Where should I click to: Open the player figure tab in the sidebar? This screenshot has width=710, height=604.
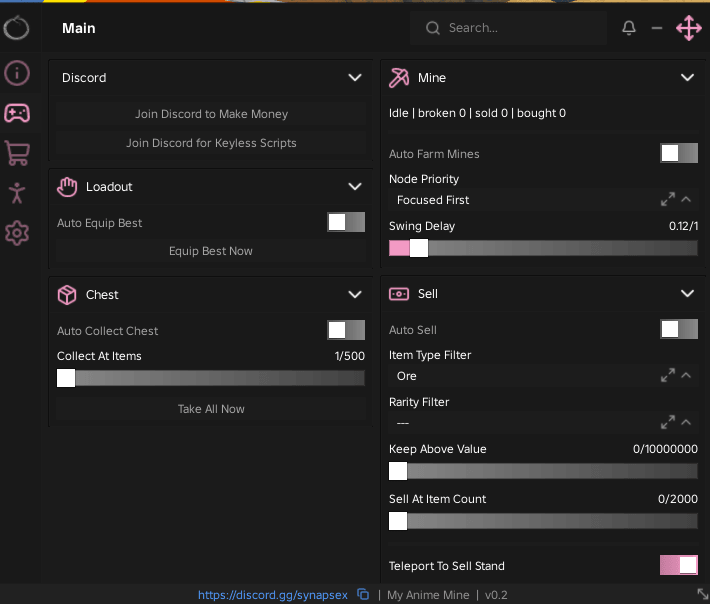[17, 193]
